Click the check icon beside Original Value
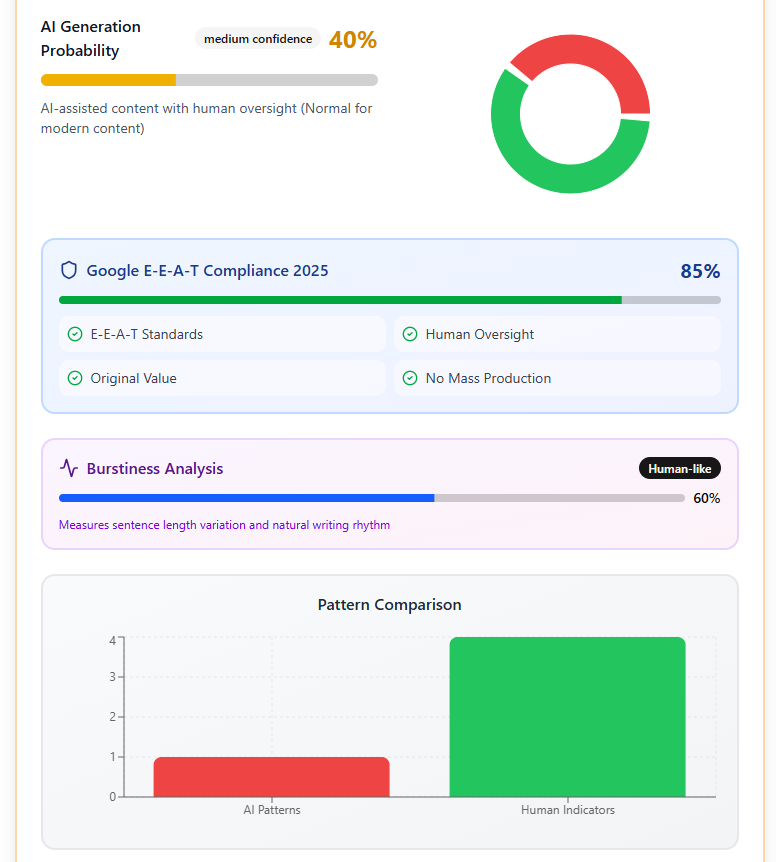 tap(75, 378)
